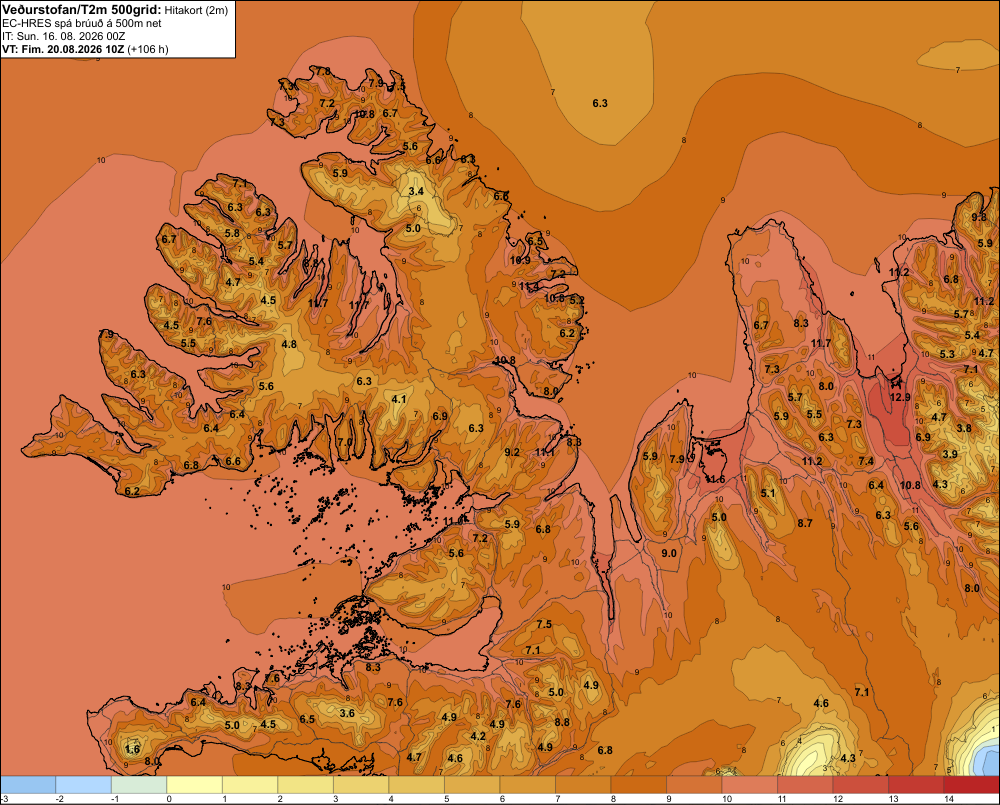This screenshot has height=805, width=1000.
Task: Click the 11.6 temperature label on the map
Action: (715, 479)
